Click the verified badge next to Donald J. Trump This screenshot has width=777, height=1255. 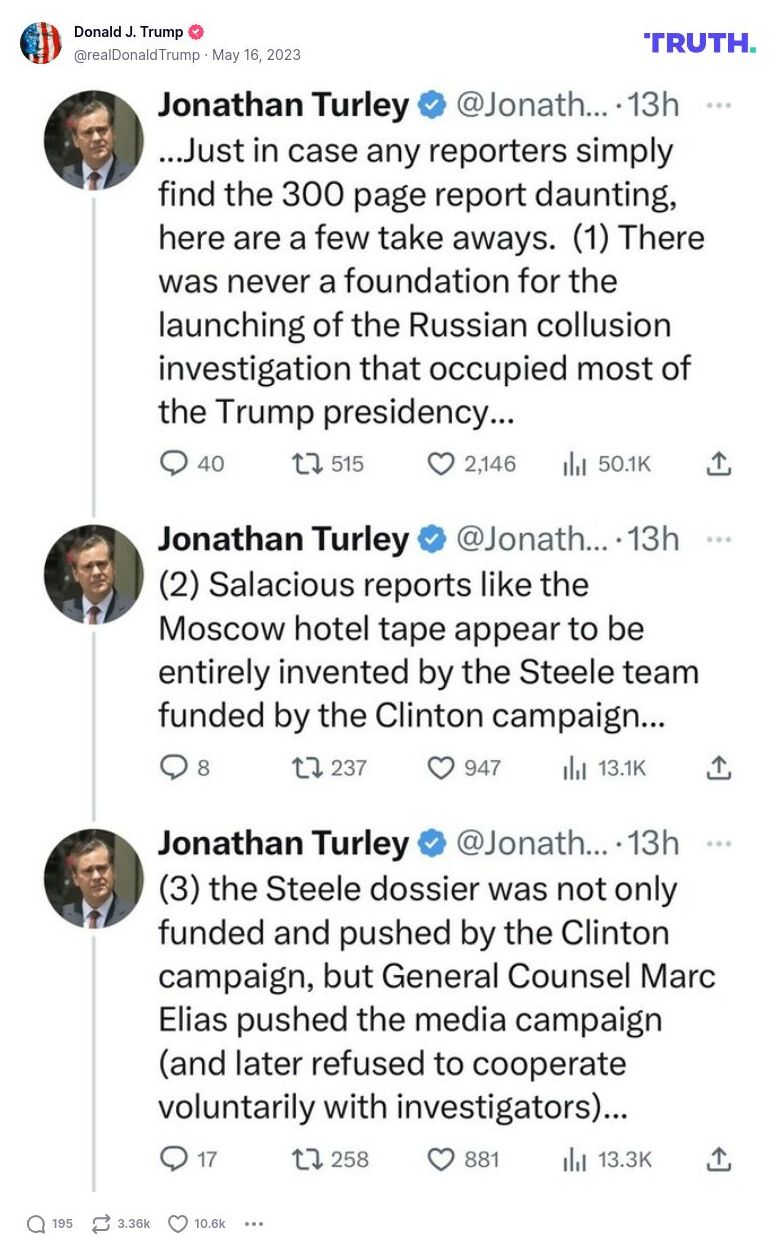[x=196, y=33]
